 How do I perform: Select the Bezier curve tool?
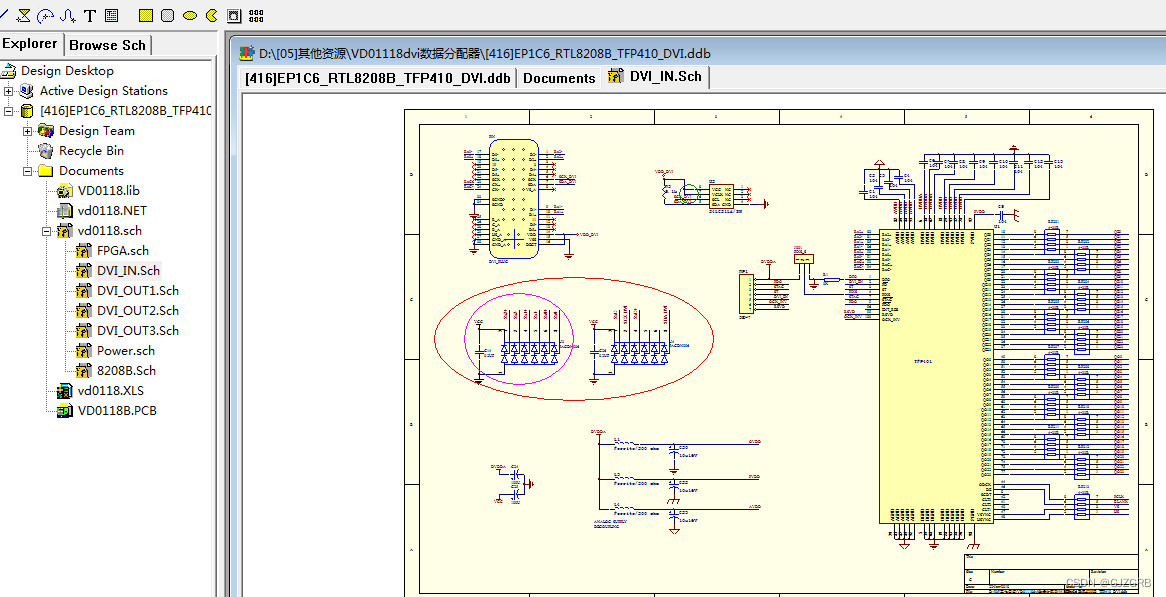[x=67, y=15]
